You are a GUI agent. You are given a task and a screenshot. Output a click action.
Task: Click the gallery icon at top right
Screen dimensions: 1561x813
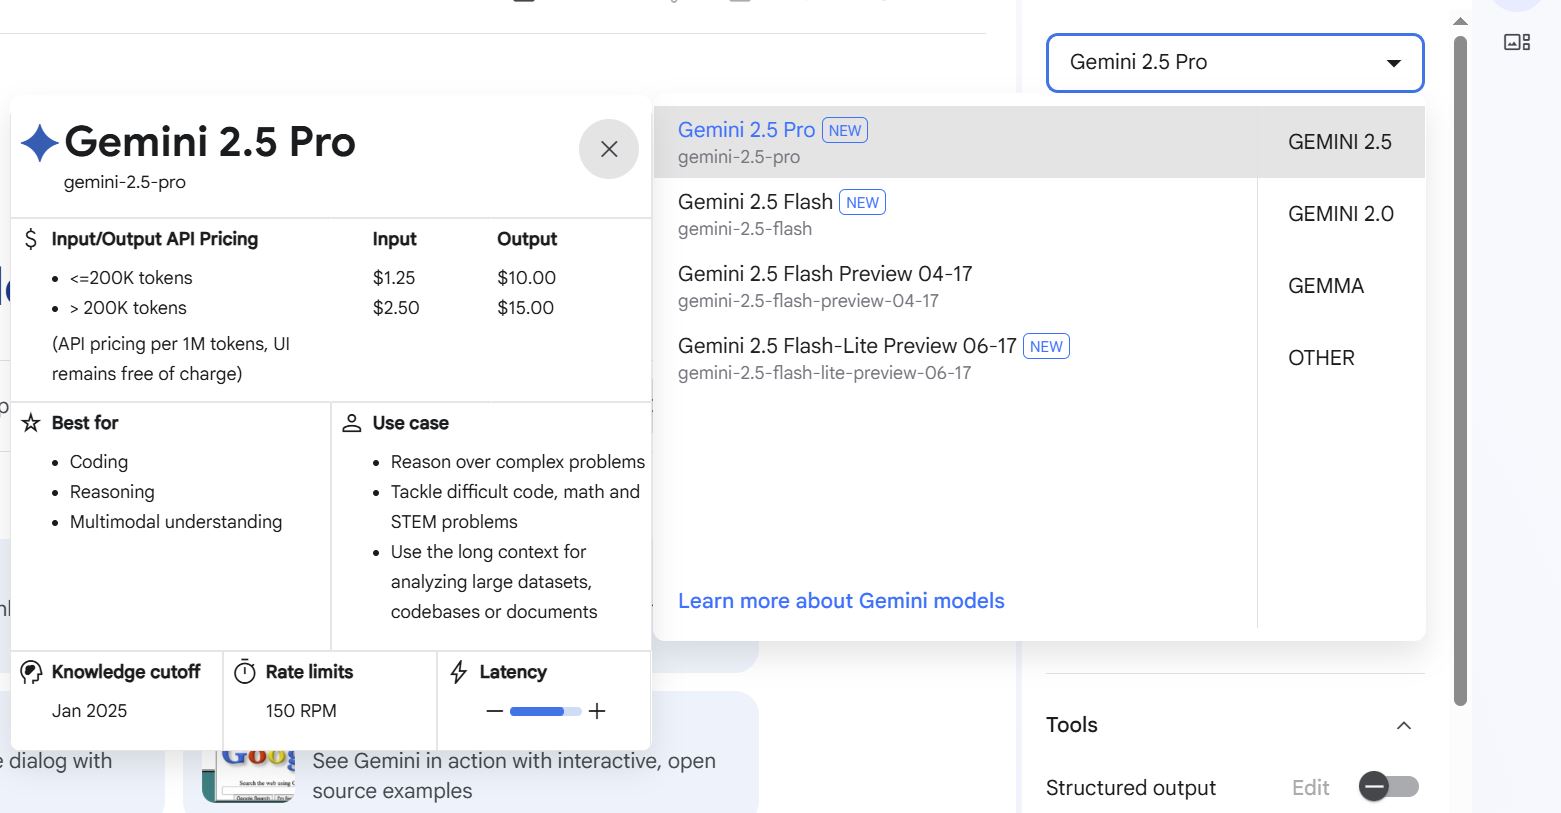tap(1517, 42)
